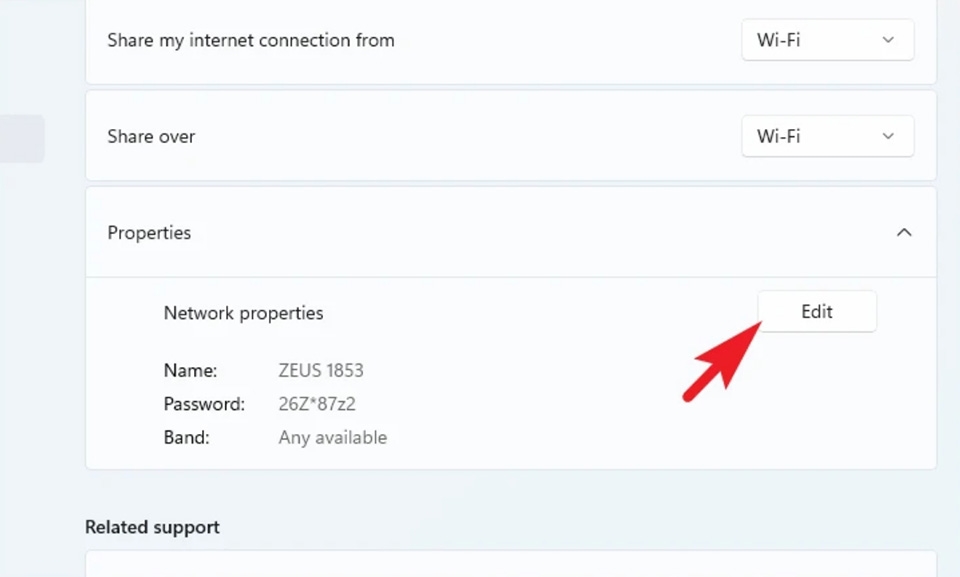The width and height of the screenshot is (960, 577).
Task: Select the 'Network properties' heading
Action: click(x=243, y=312)
